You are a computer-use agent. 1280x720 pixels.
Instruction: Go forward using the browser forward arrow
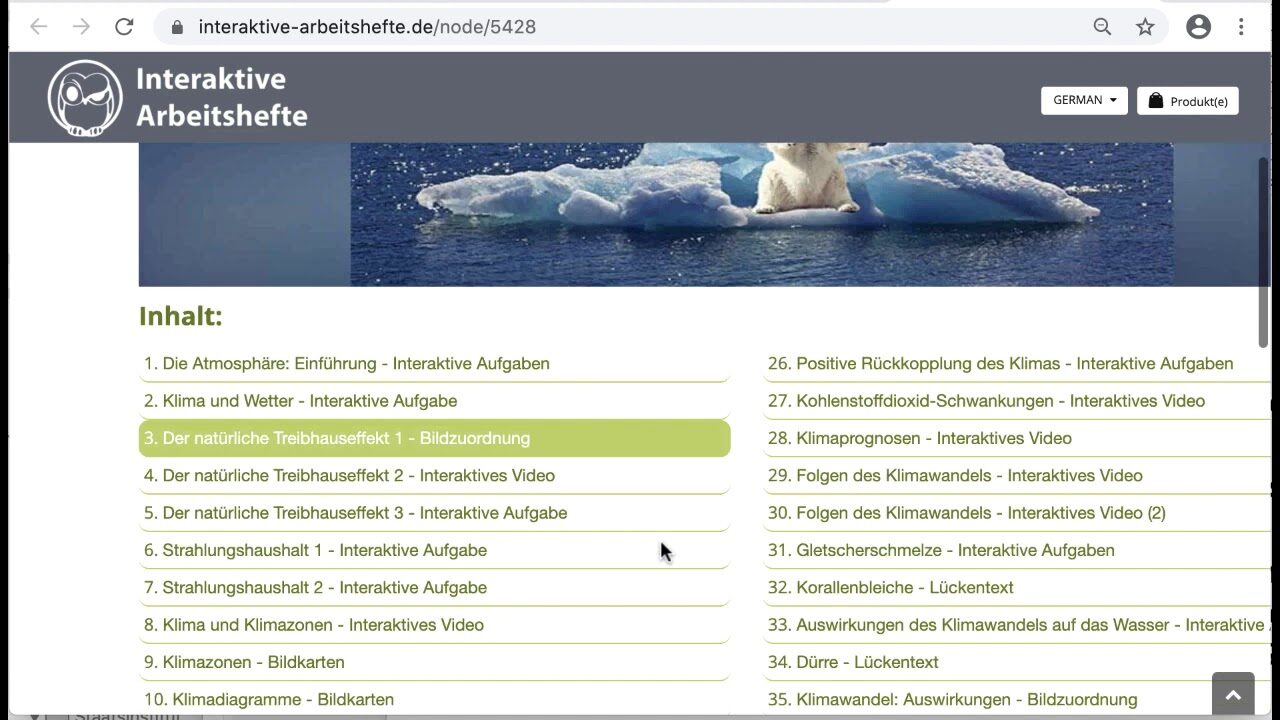81,27
